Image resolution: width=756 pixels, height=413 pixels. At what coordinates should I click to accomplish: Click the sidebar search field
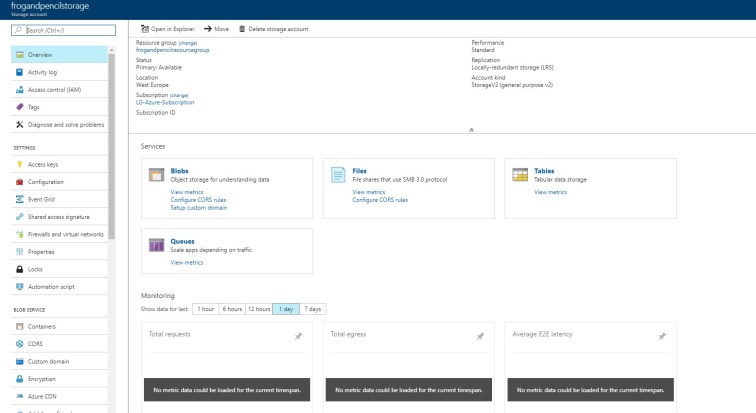pos(58,29)
